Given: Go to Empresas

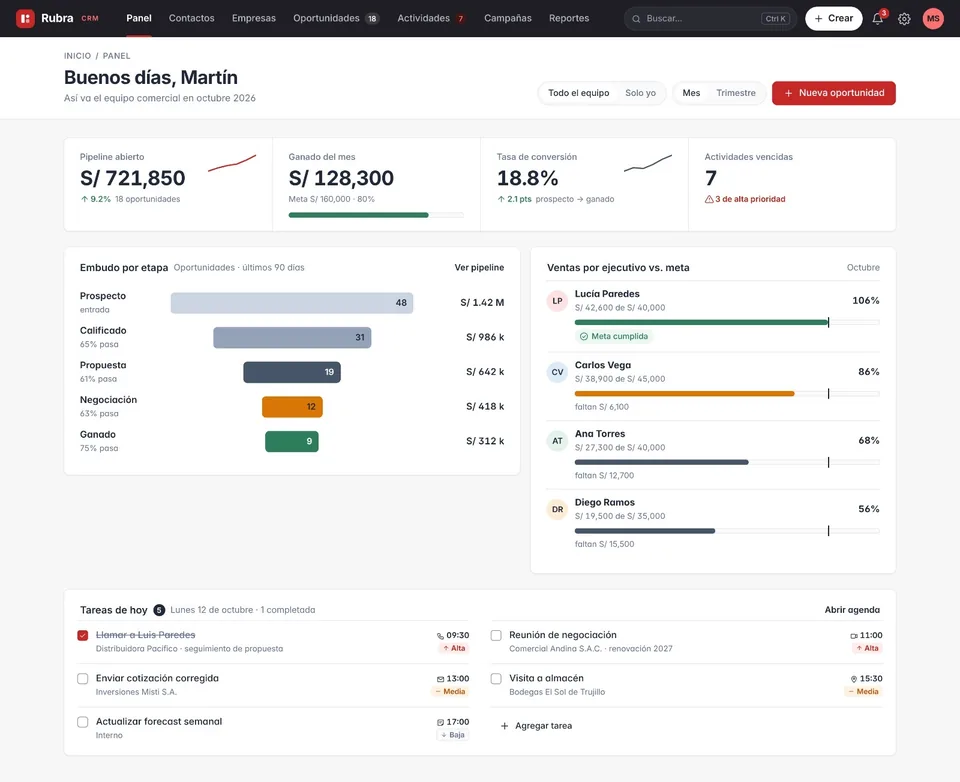Looking at the screenshot, I should [x=253, y=18].
